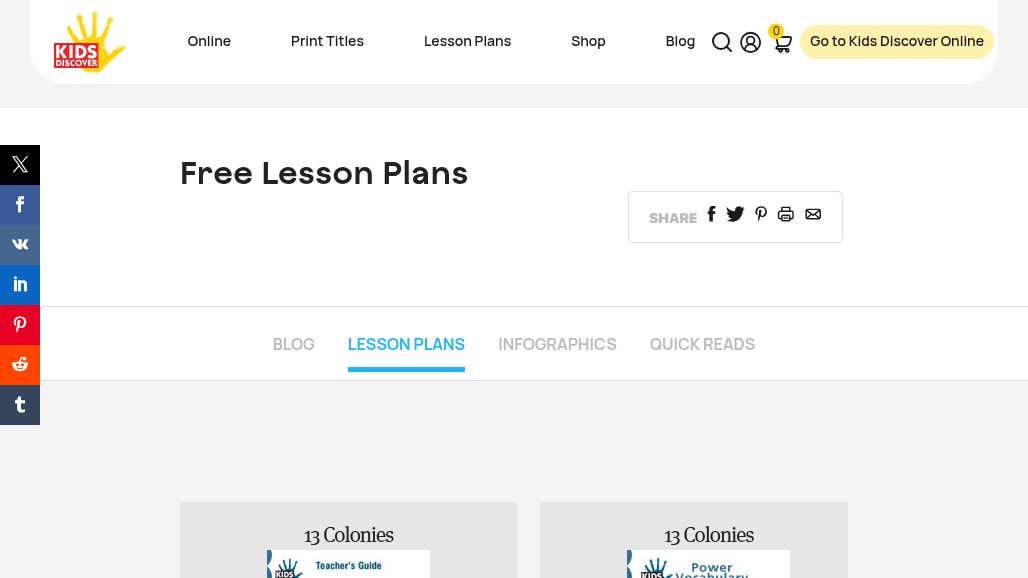Share on X via left sidebar
The width and height of the screenshot is (1028, 578).
click(x=20, y=164)
